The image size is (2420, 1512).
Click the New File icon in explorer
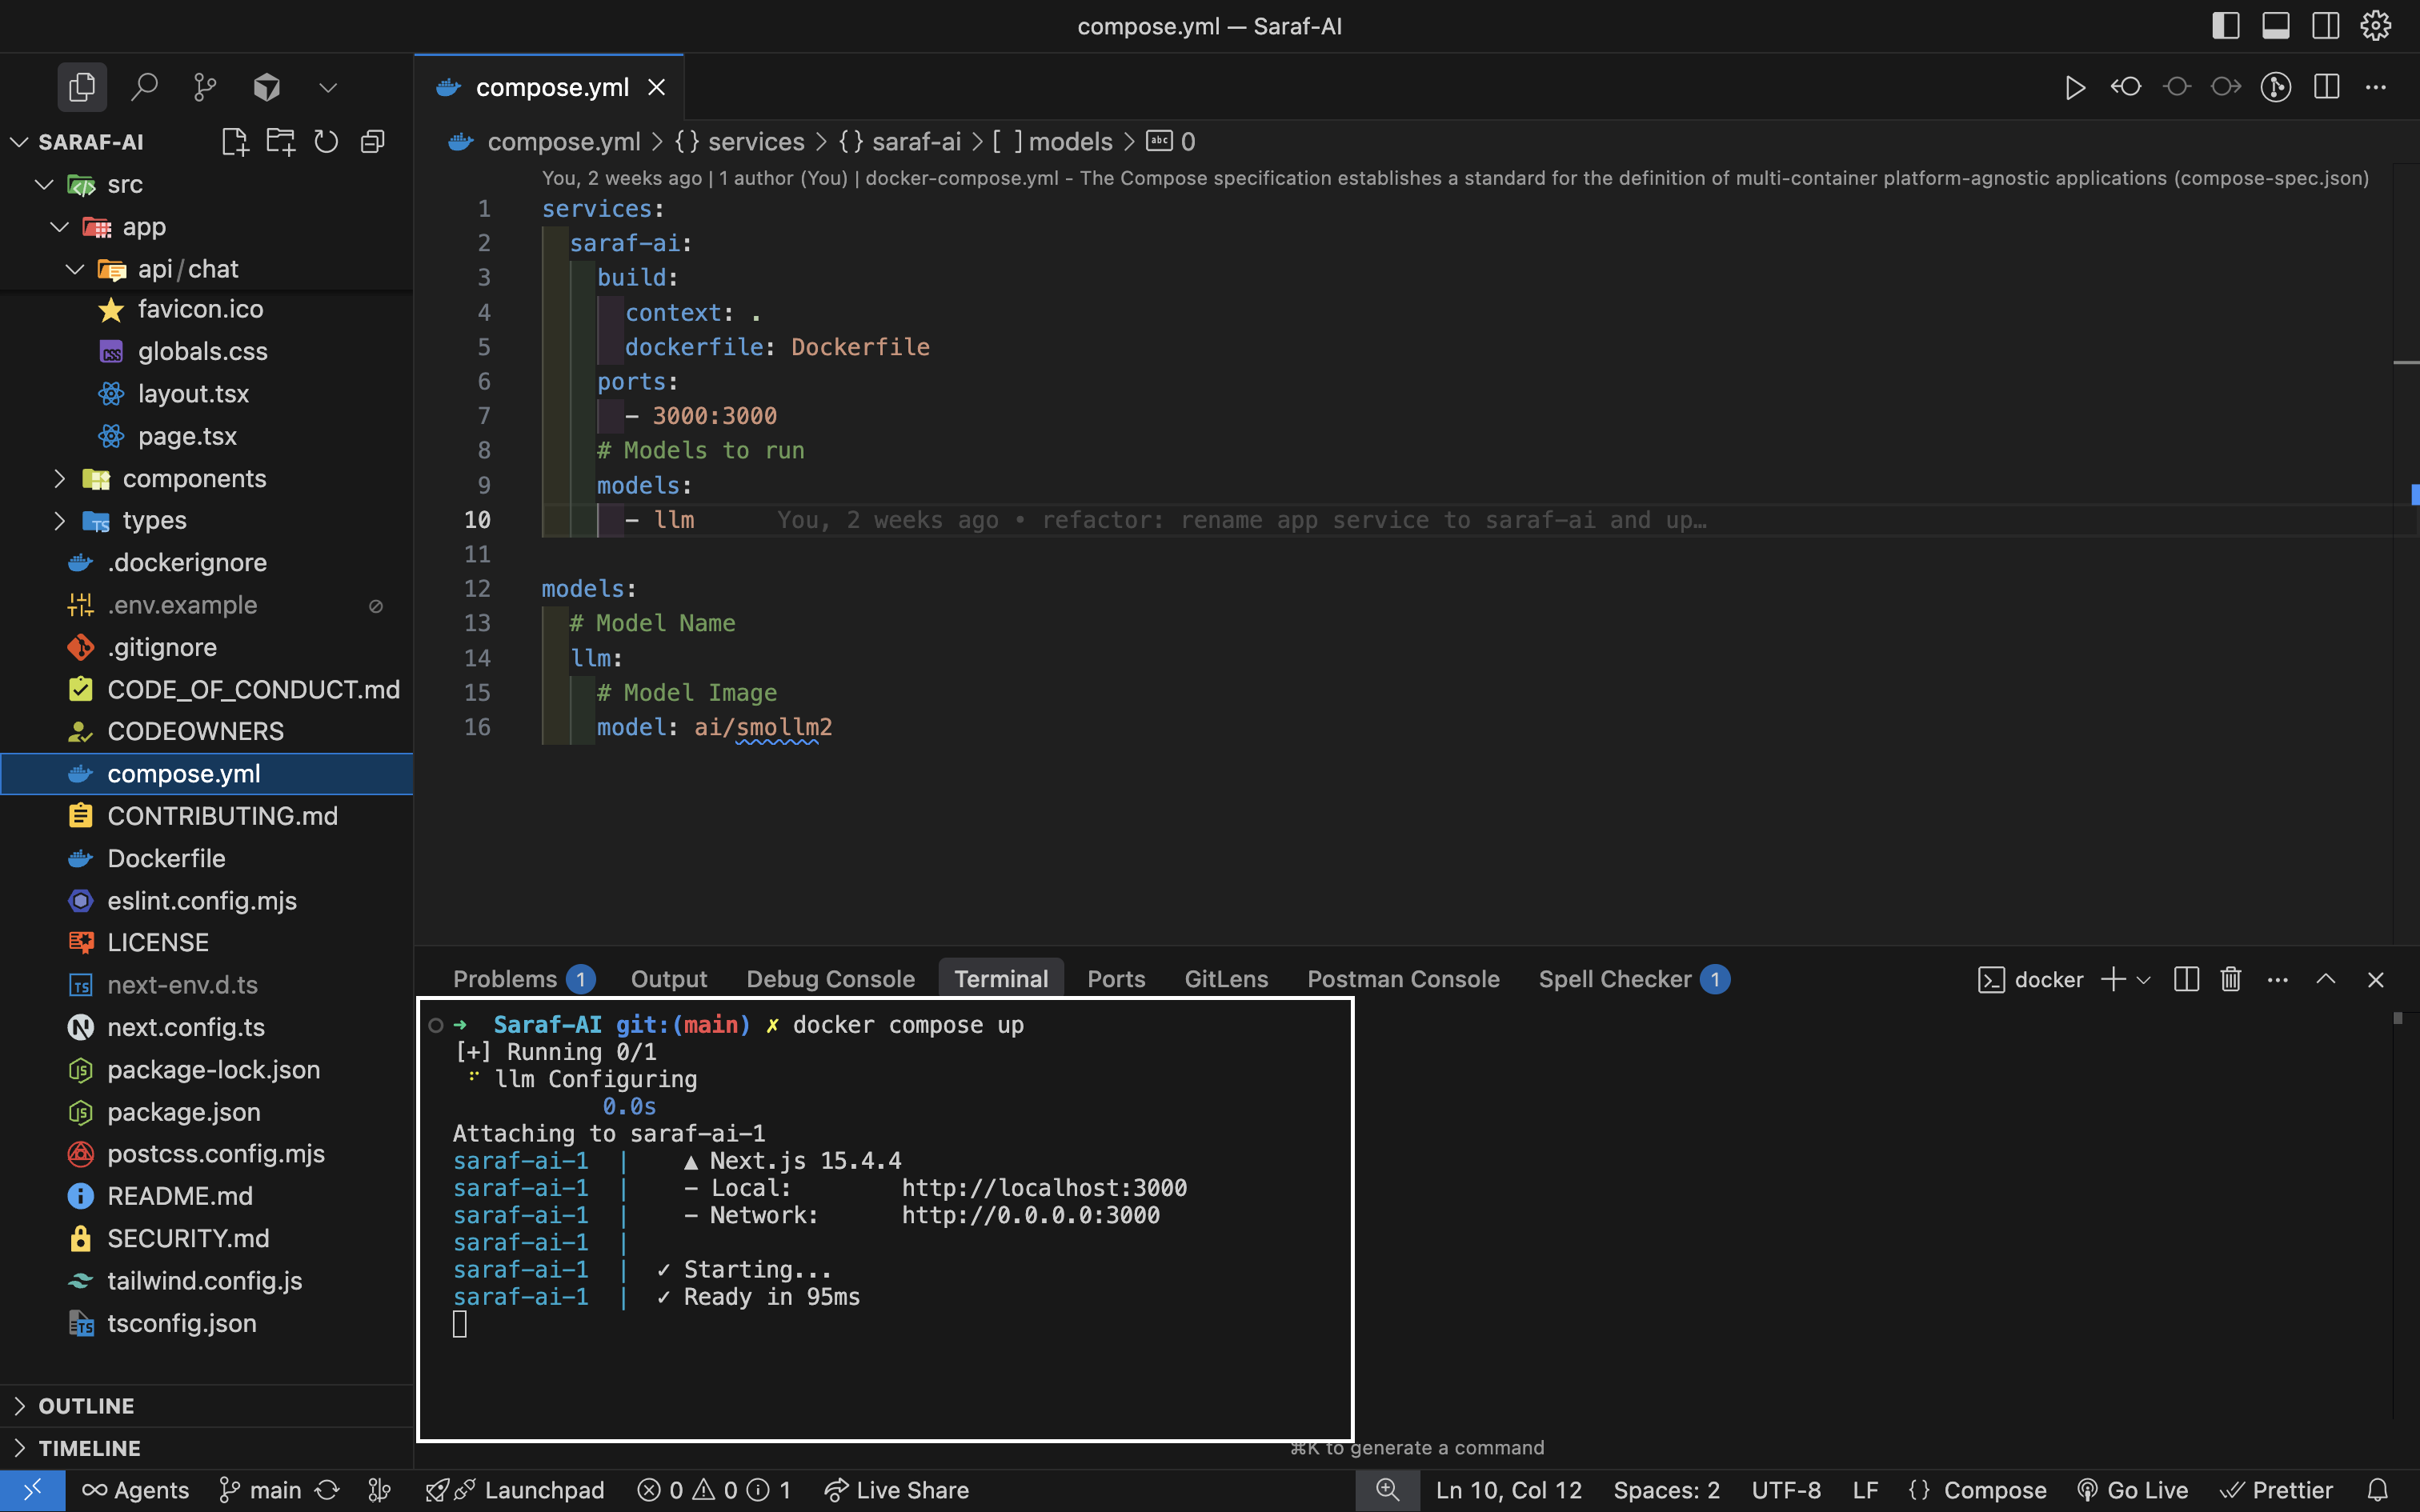[x=234, y=142]
